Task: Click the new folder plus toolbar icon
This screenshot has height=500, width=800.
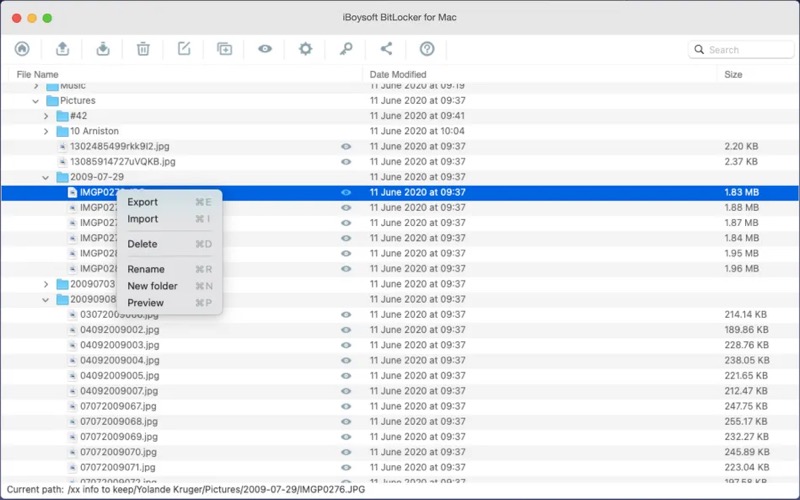Action: 224,49
